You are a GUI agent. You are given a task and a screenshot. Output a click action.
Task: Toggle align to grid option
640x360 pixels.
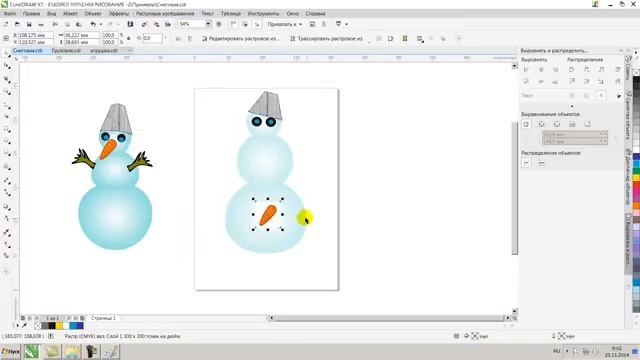pyautogui.click(x=572, y=124)
